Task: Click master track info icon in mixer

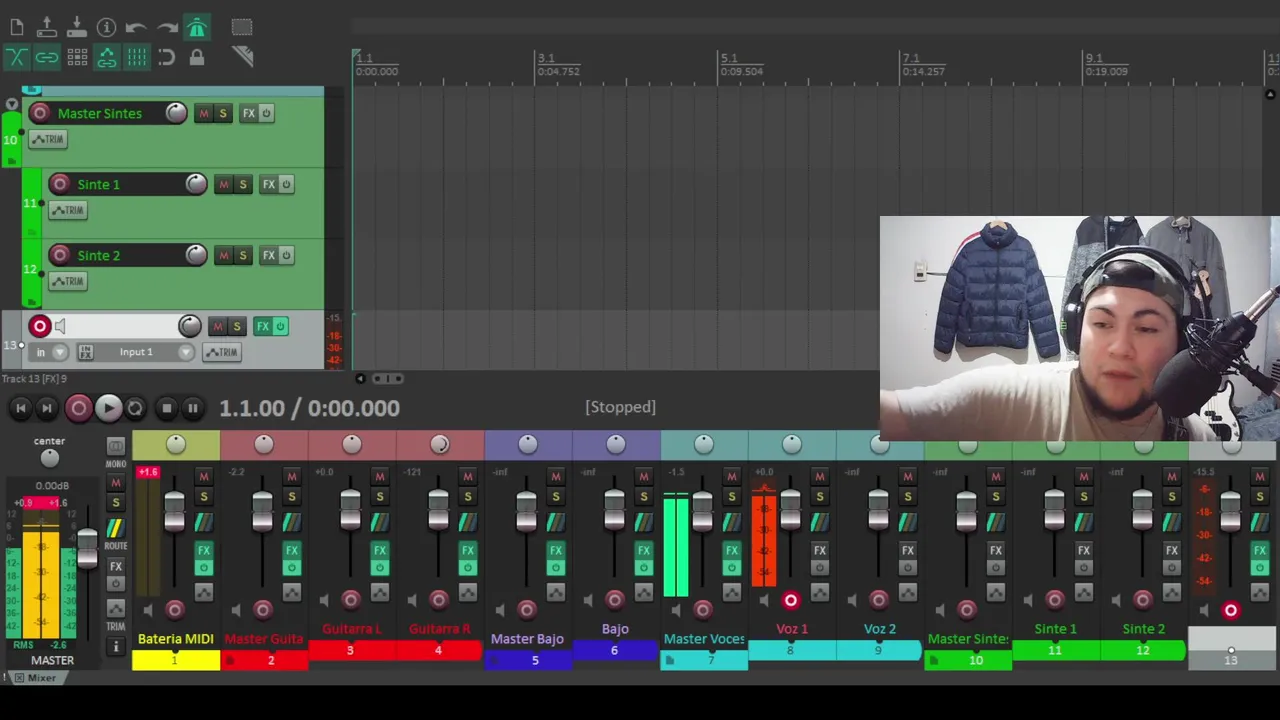Action: coord(116,647)
